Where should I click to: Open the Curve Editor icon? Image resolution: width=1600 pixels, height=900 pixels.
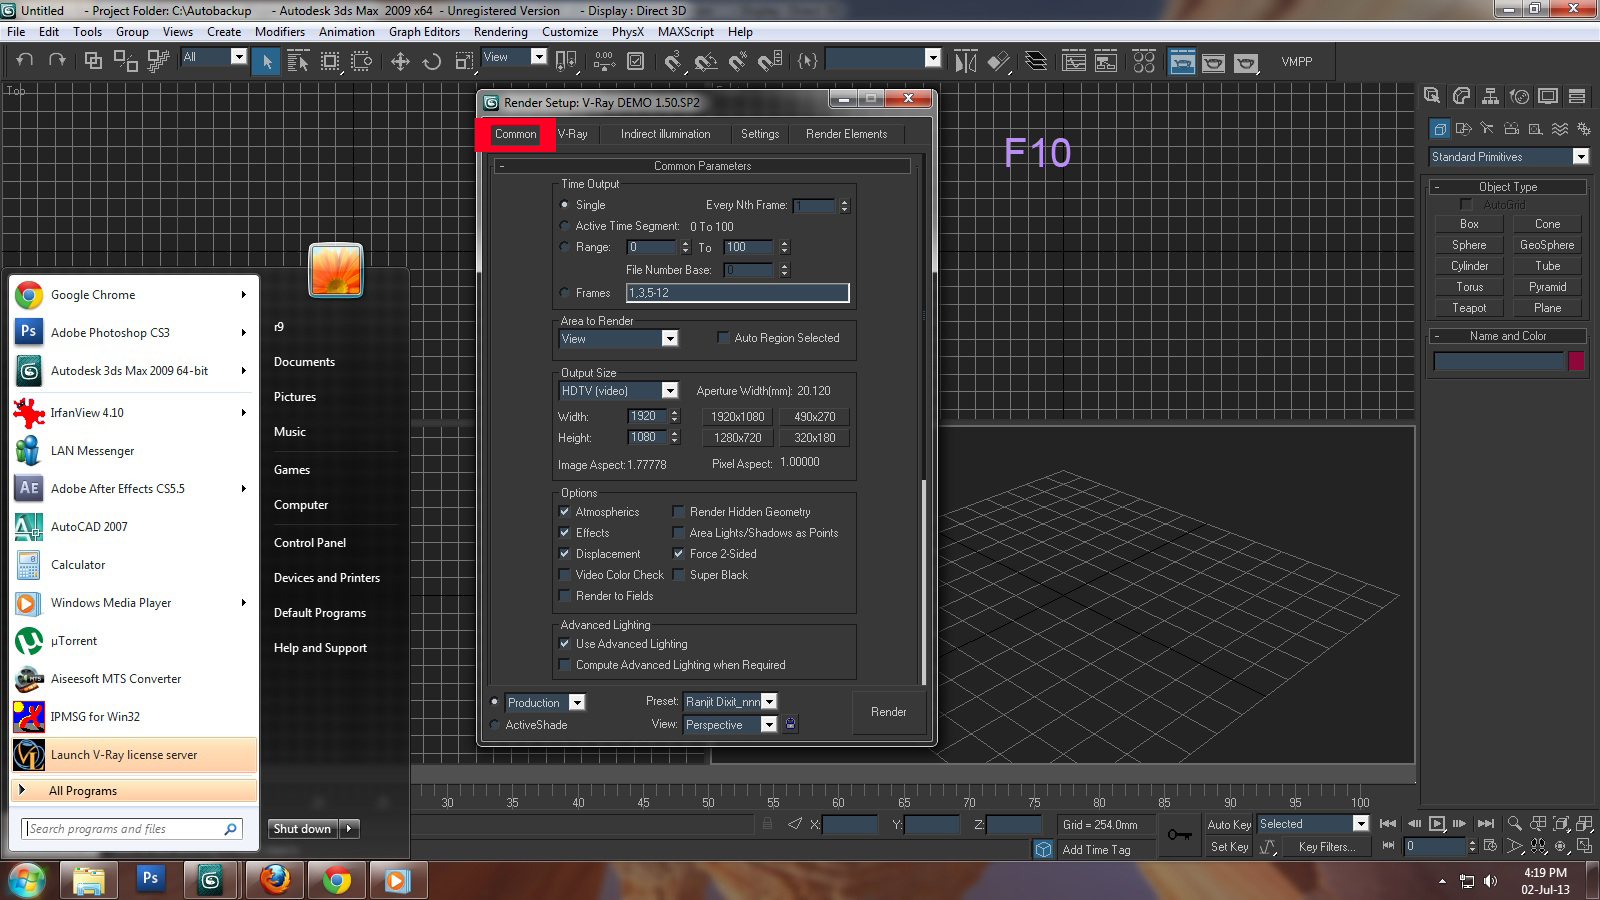coord(1074,62)
